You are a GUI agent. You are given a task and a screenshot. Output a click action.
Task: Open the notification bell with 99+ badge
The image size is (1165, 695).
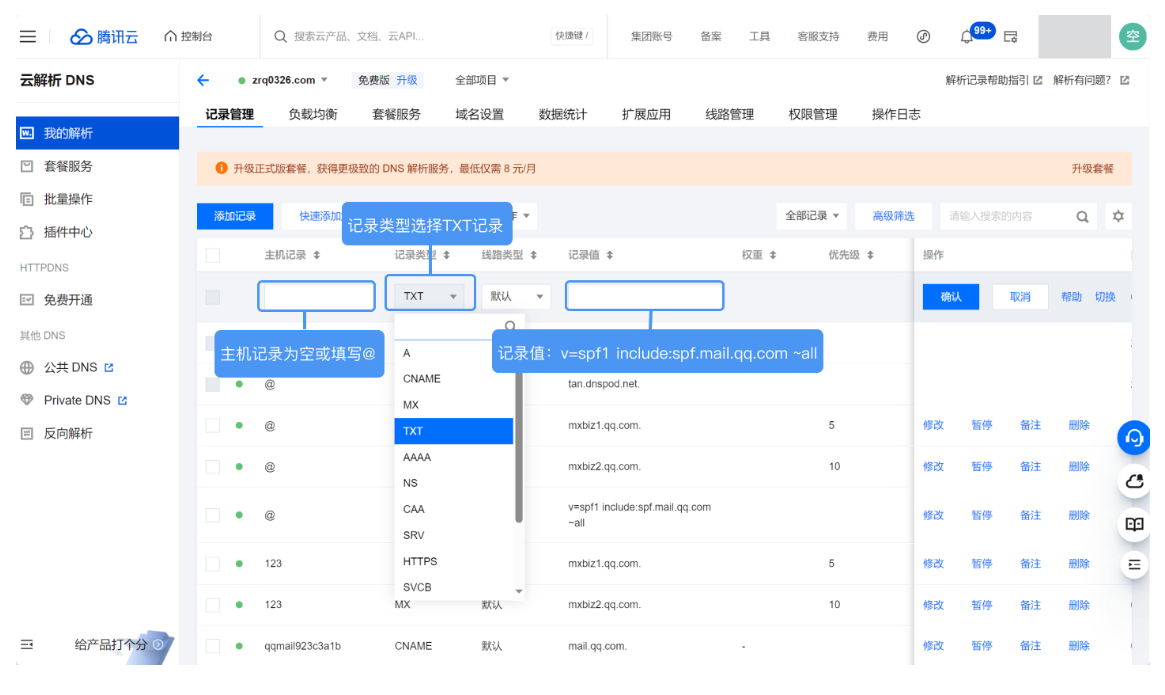tap(967, 36)
